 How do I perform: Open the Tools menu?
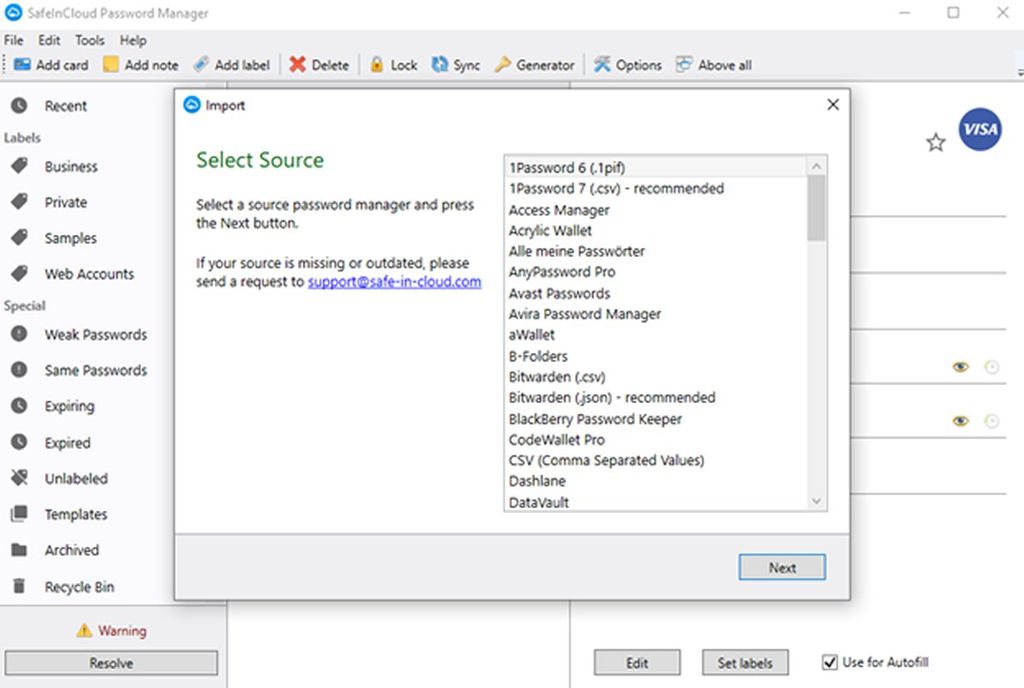[89, 40]
